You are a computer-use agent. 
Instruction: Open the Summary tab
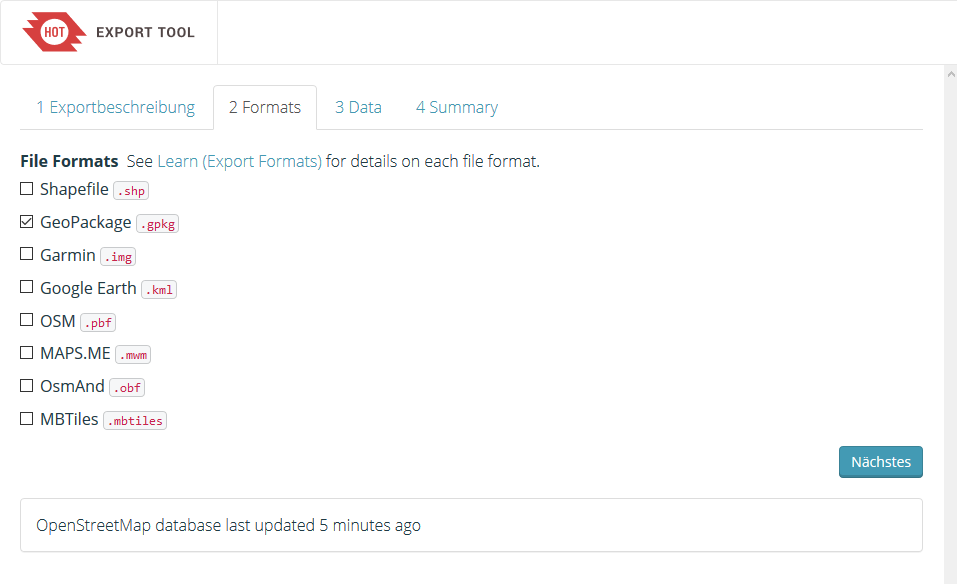pyautogui.click(x=457, y=108)
